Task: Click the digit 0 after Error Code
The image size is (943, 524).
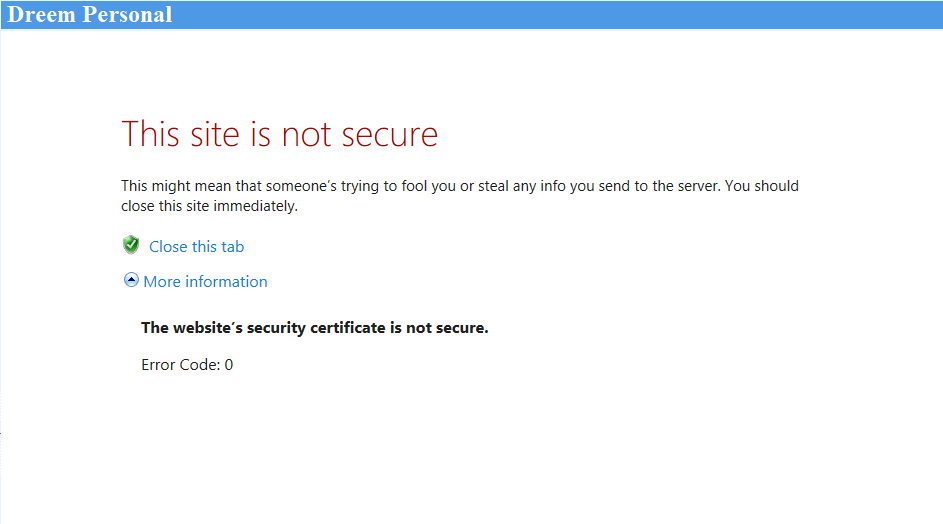Action: click(x=229, y=365)
